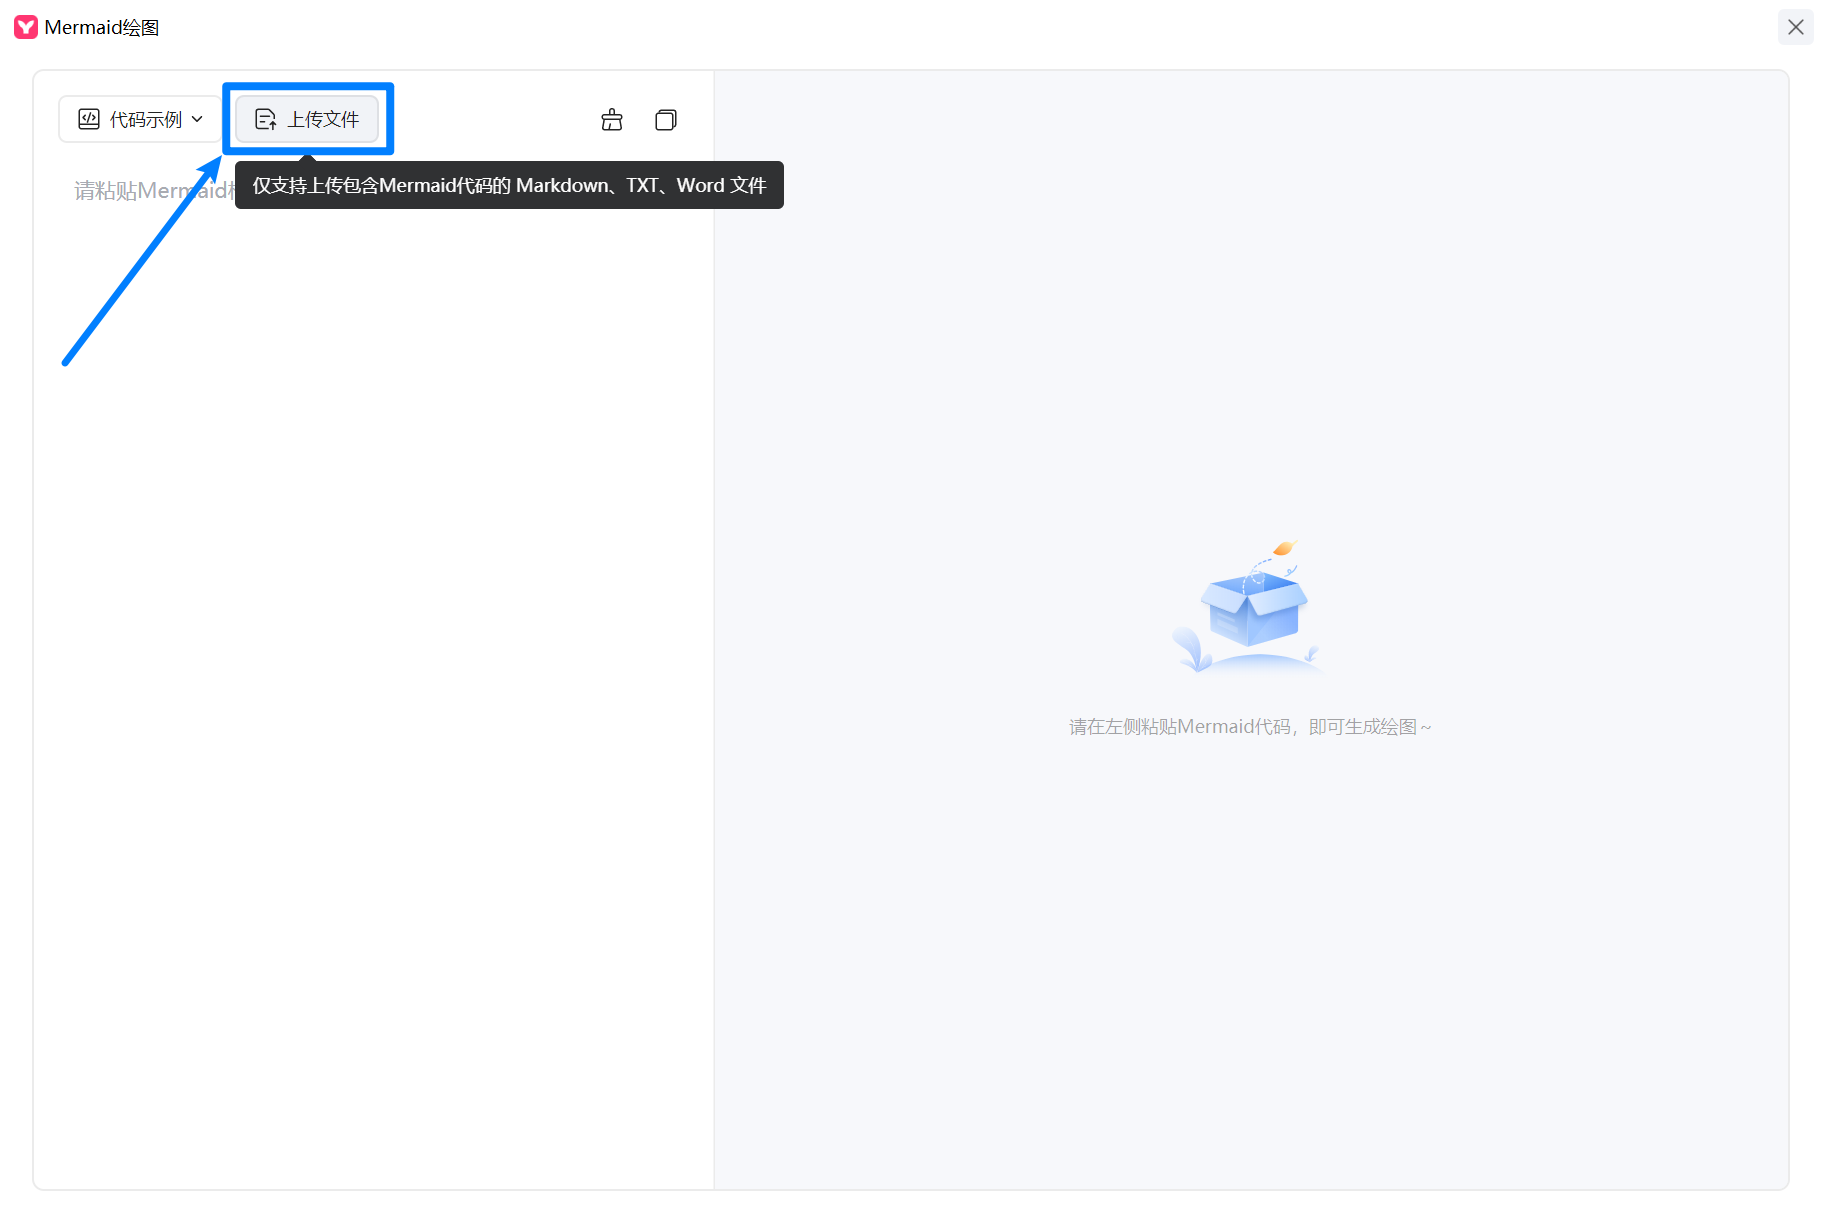This screenshot has height=1224, width=1821.
Task: Click the Mermaid绘图 app logo icon
Action: [x=26, y=27]
